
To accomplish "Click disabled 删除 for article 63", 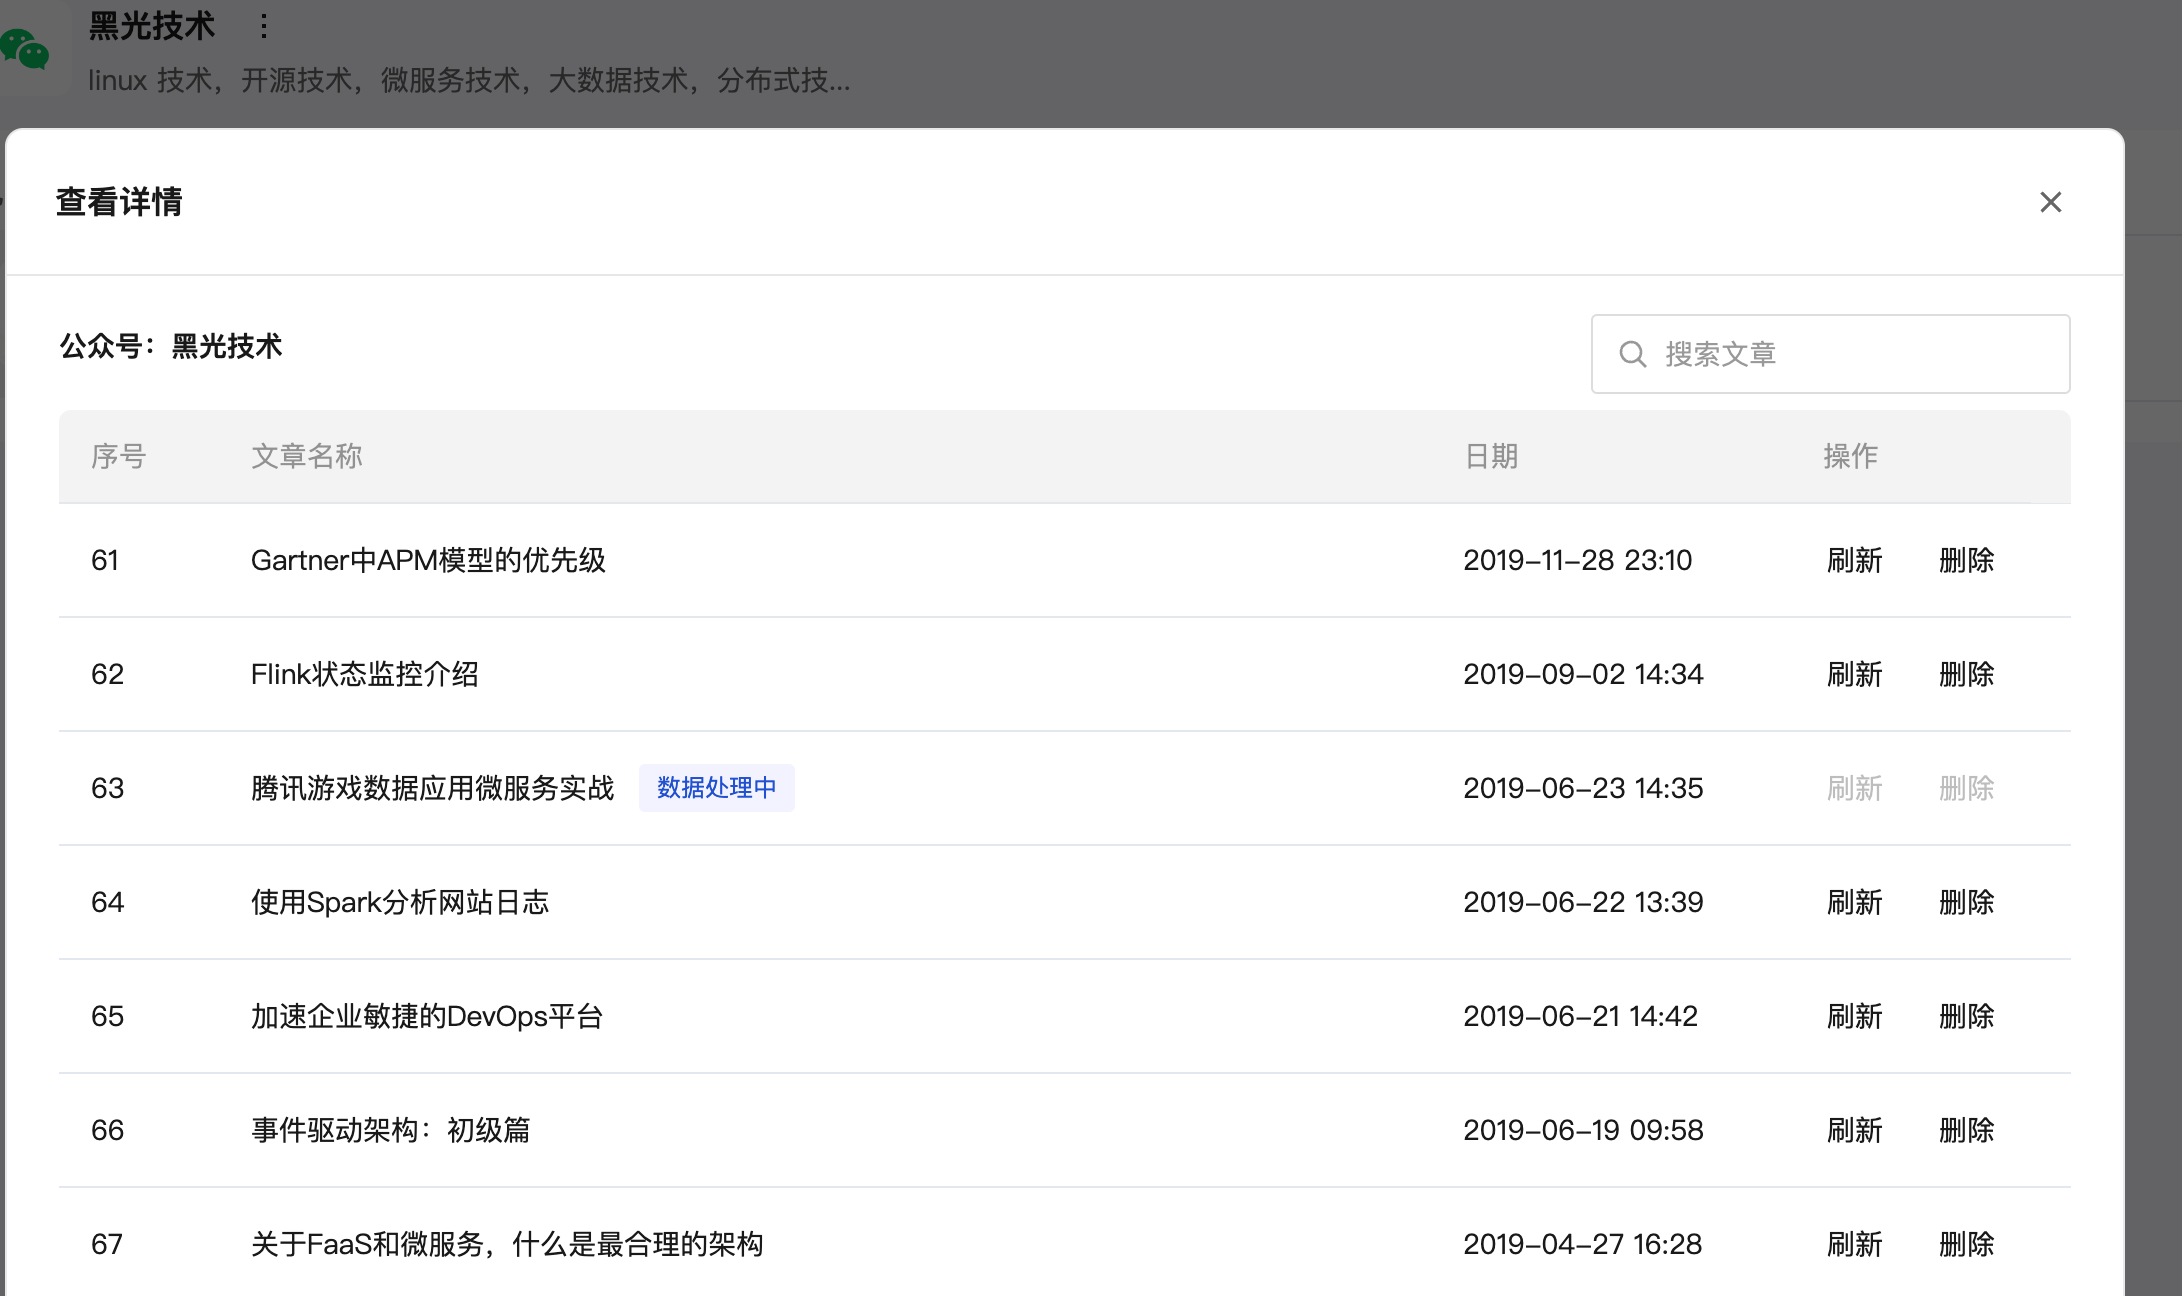I will (x=1966, y=788).
